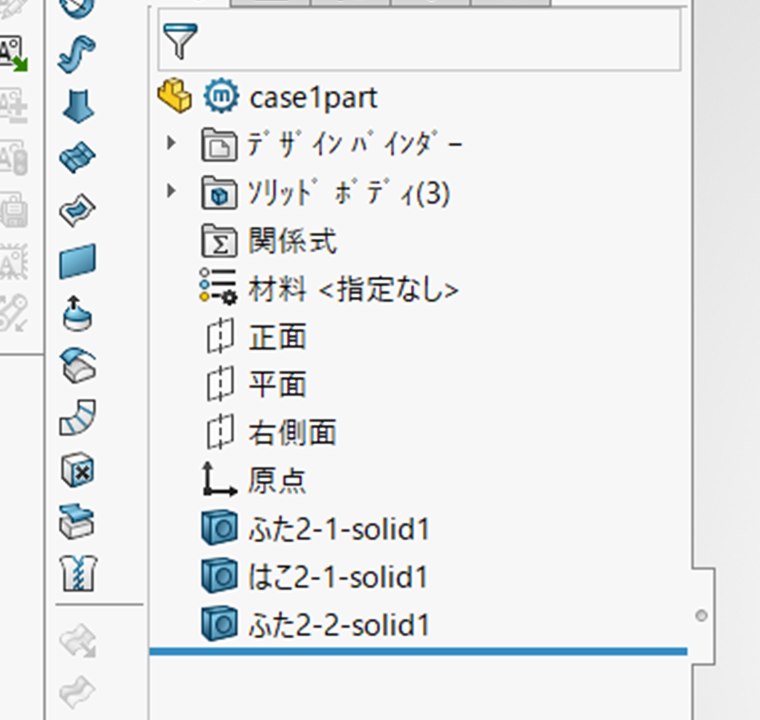
Task: Expand the ソリッドボディ(3) folder
Action: click(171, 191)
